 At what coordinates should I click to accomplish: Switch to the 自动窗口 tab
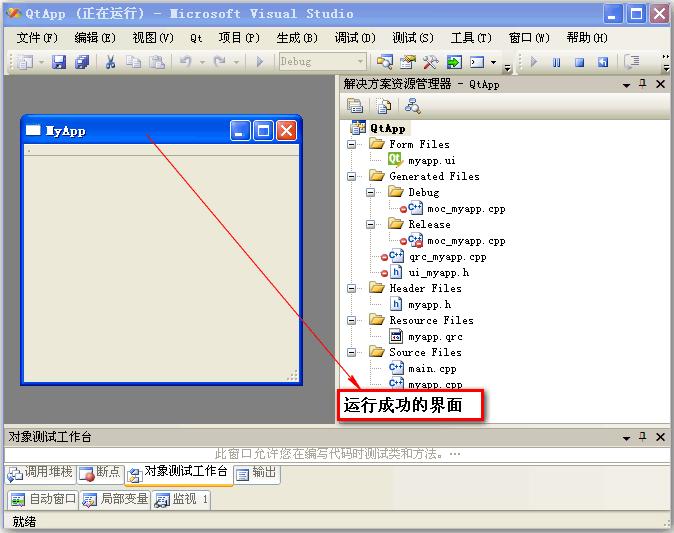pos(43,499)
